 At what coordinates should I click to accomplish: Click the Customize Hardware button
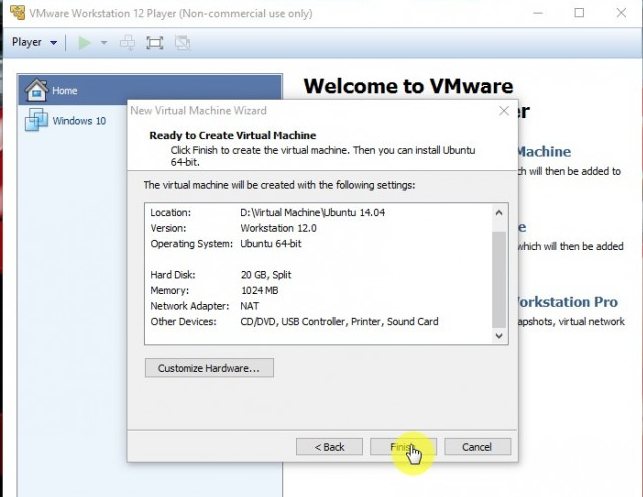pos(209,368)
